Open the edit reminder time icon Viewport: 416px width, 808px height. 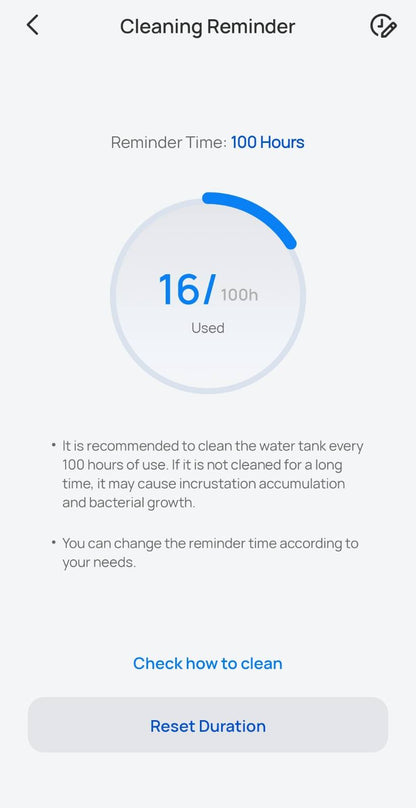(x=383, y=26)
